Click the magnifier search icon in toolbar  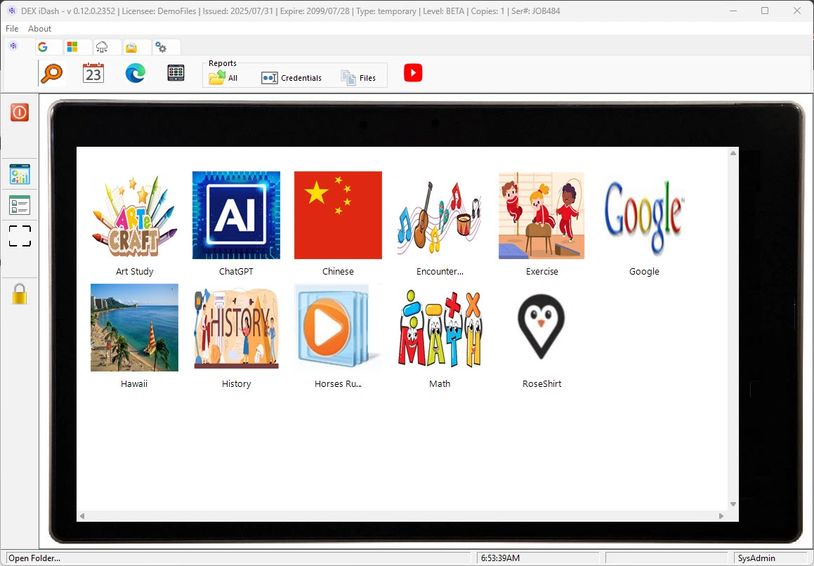click(x=51, y=73)
